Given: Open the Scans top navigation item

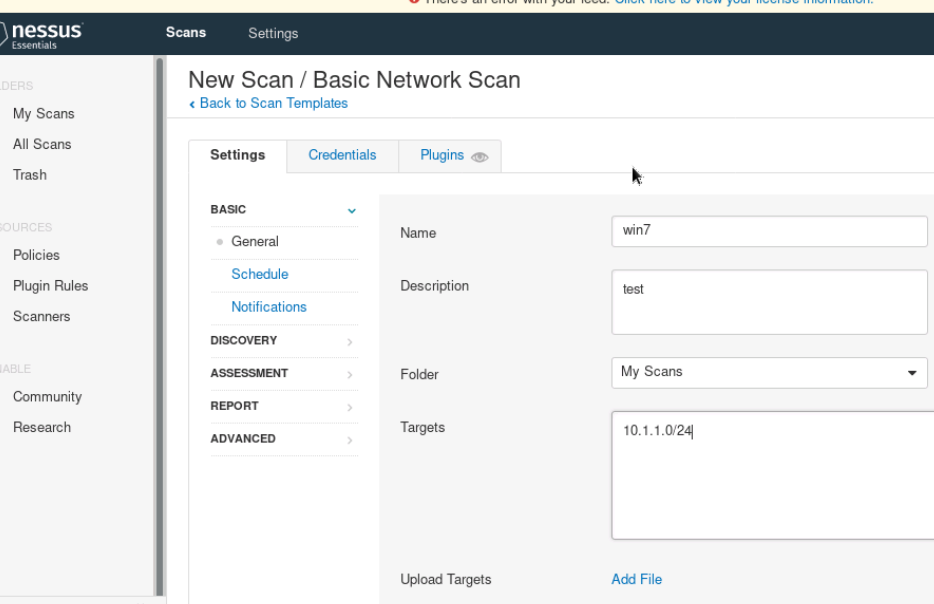Looking at the screenshot, I should pos(186,32).
